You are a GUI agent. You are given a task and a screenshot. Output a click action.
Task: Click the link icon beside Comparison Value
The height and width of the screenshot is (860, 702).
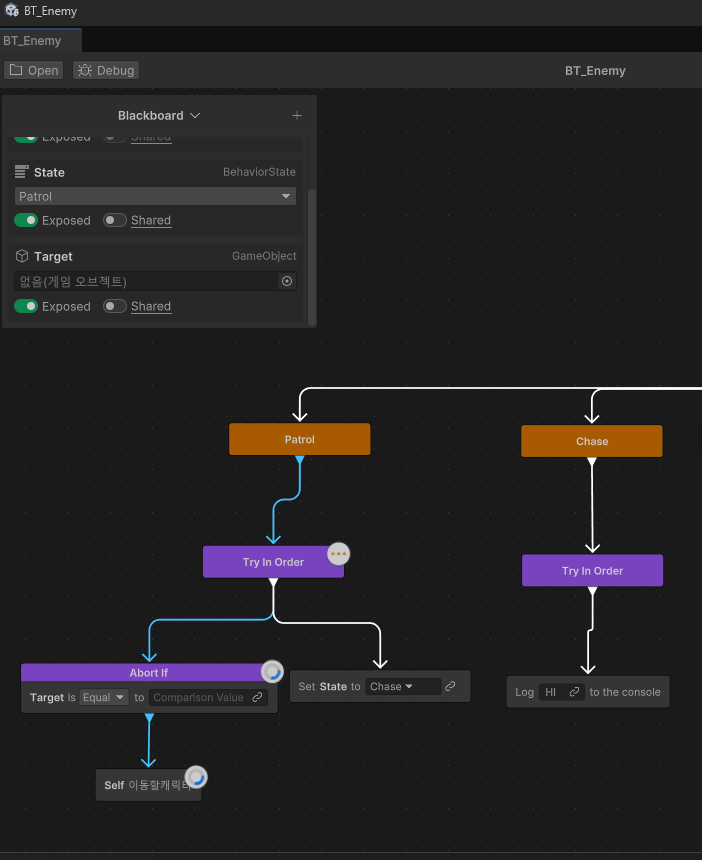(x=258, y=697)
